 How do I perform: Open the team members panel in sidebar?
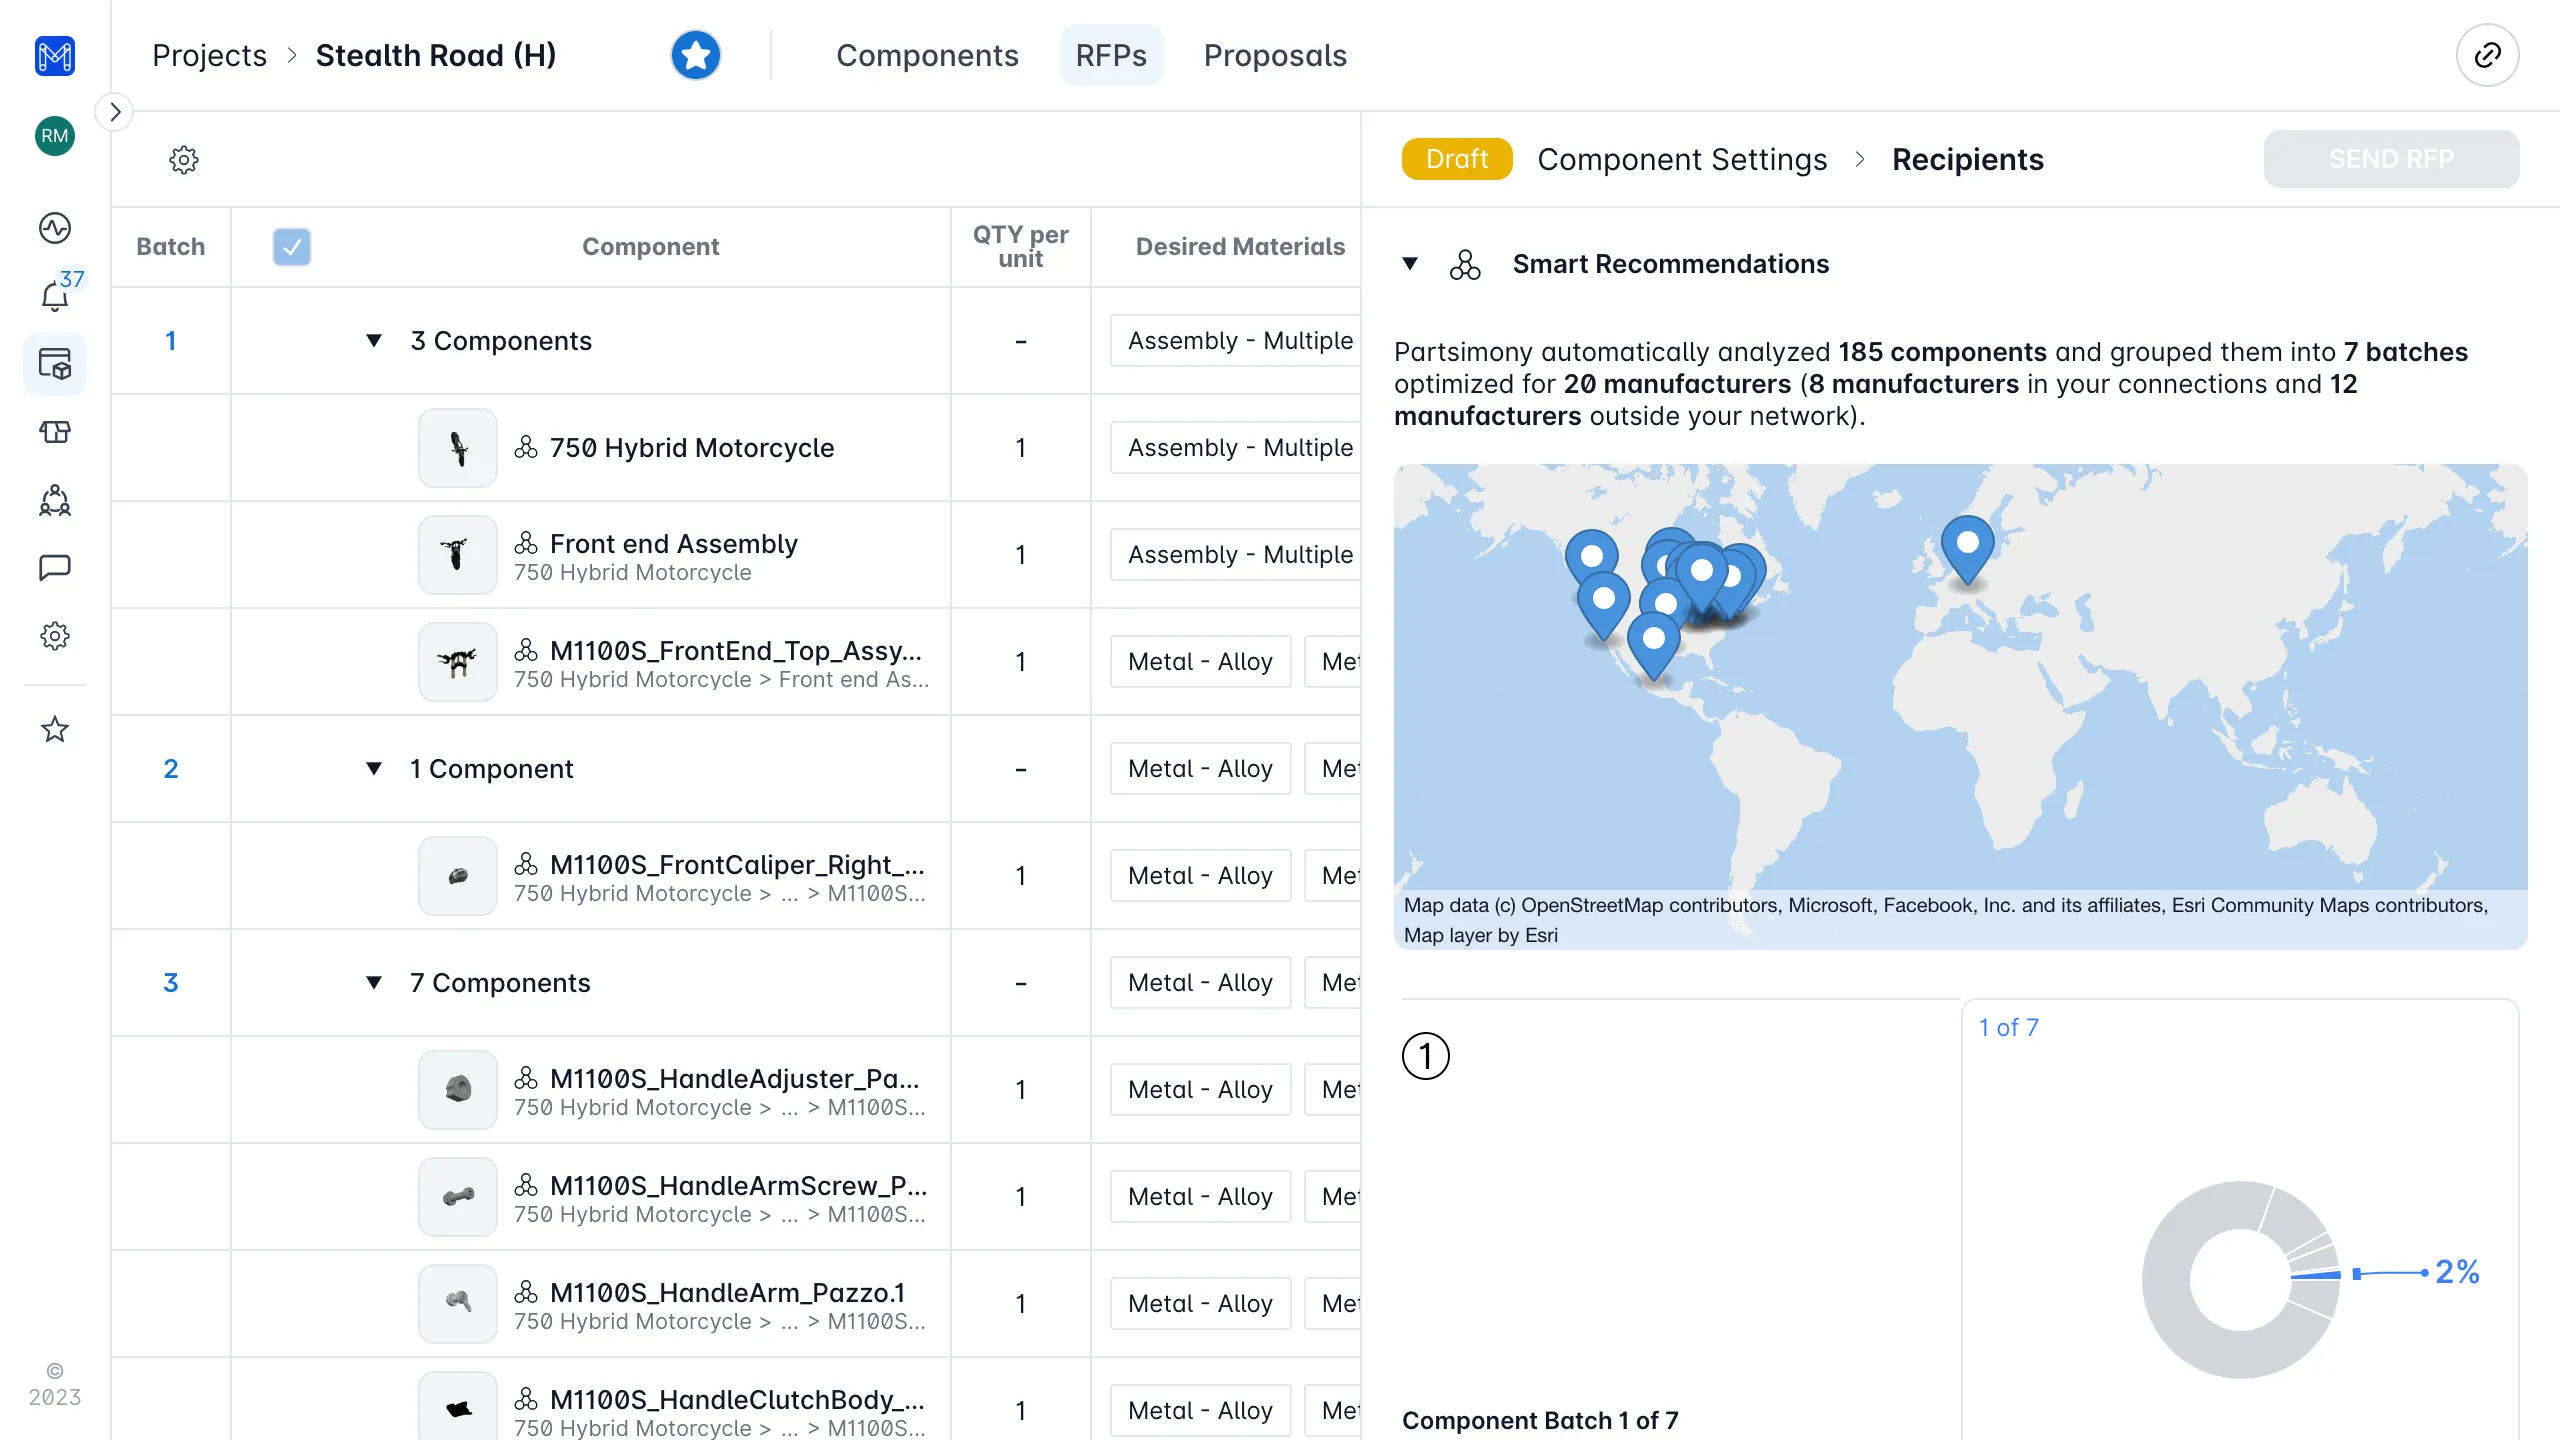pos(54,500)
